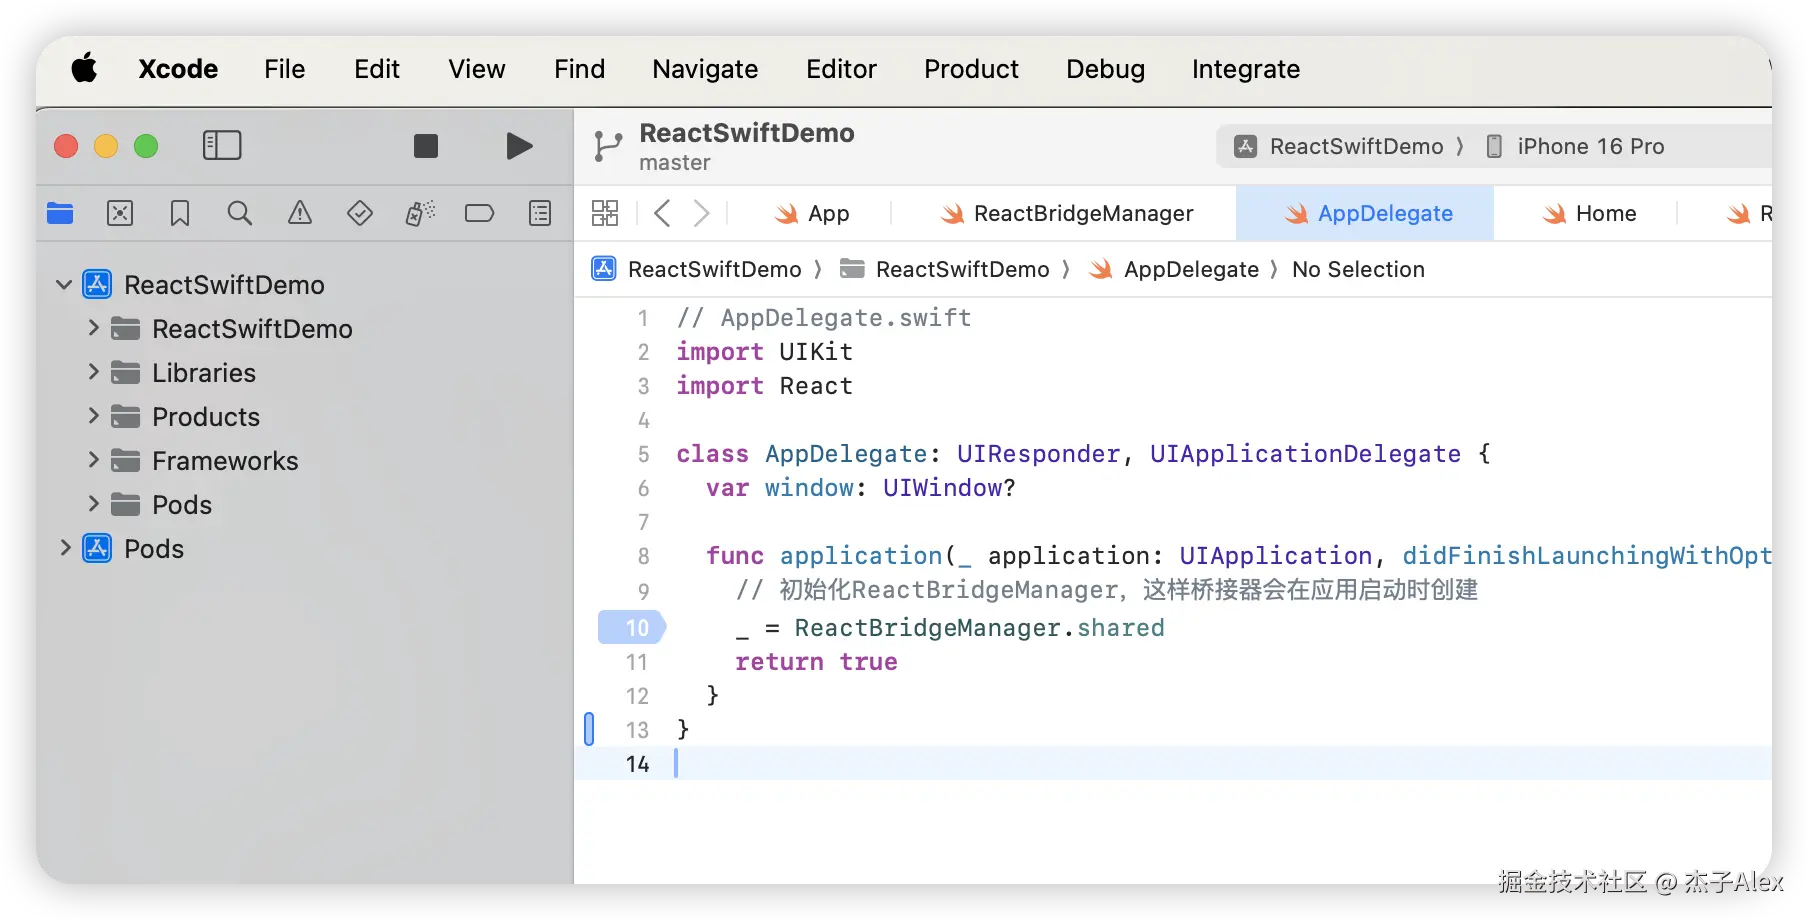Show the Source Control navigator
Viewport: 1808px width, 920px height.
[x=120, y=213]
